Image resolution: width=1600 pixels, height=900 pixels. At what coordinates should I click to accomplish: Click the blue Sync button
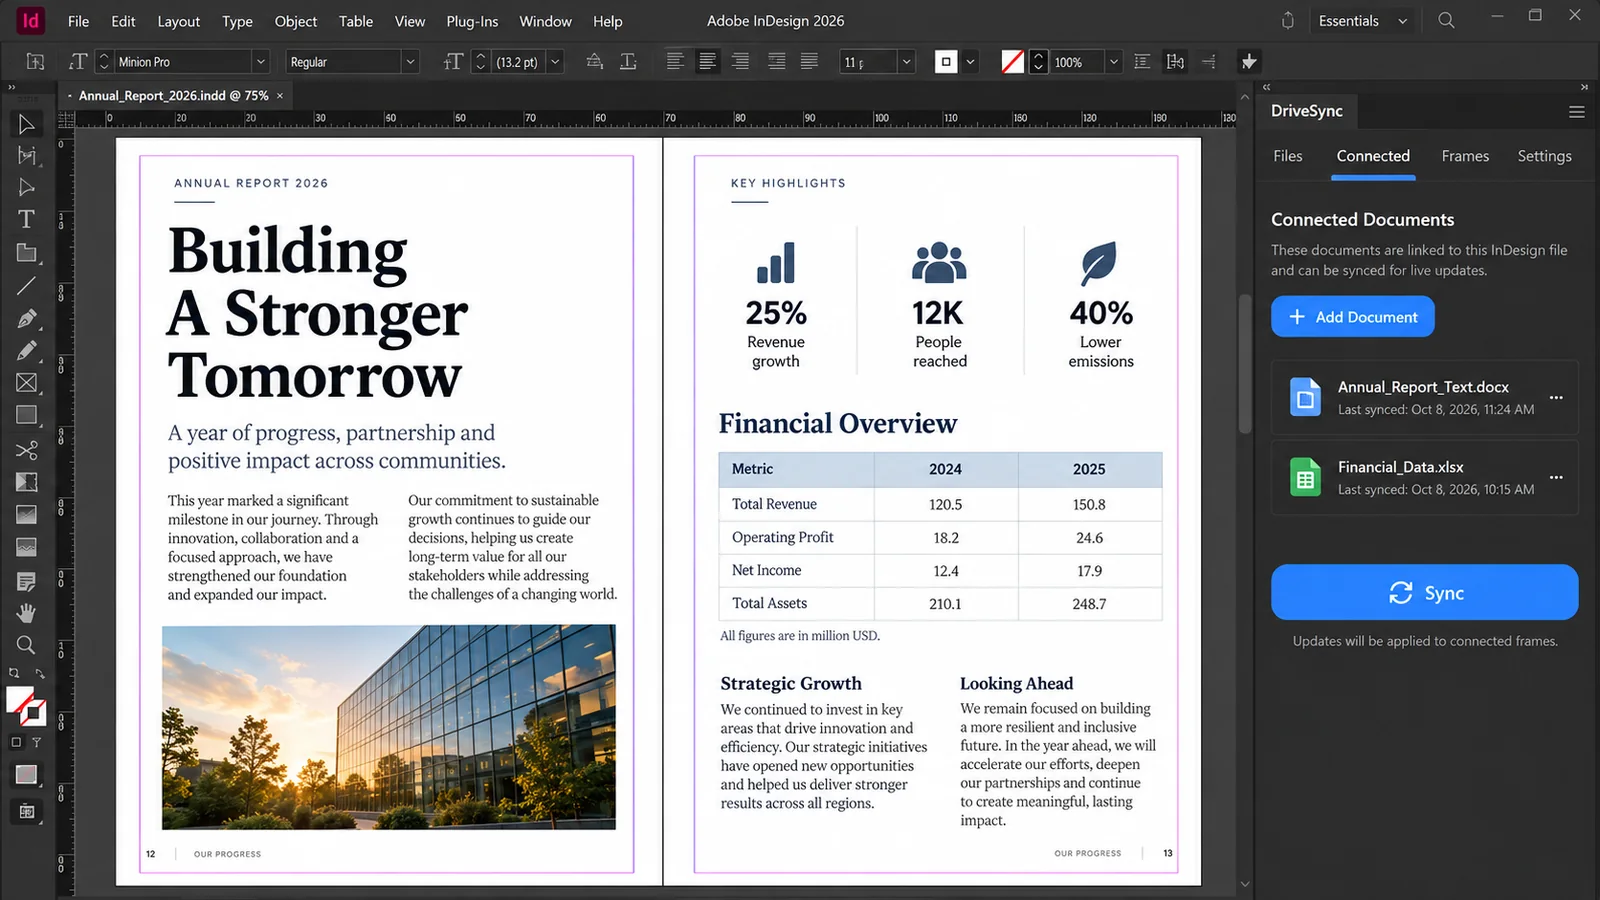click(1424, 593)
